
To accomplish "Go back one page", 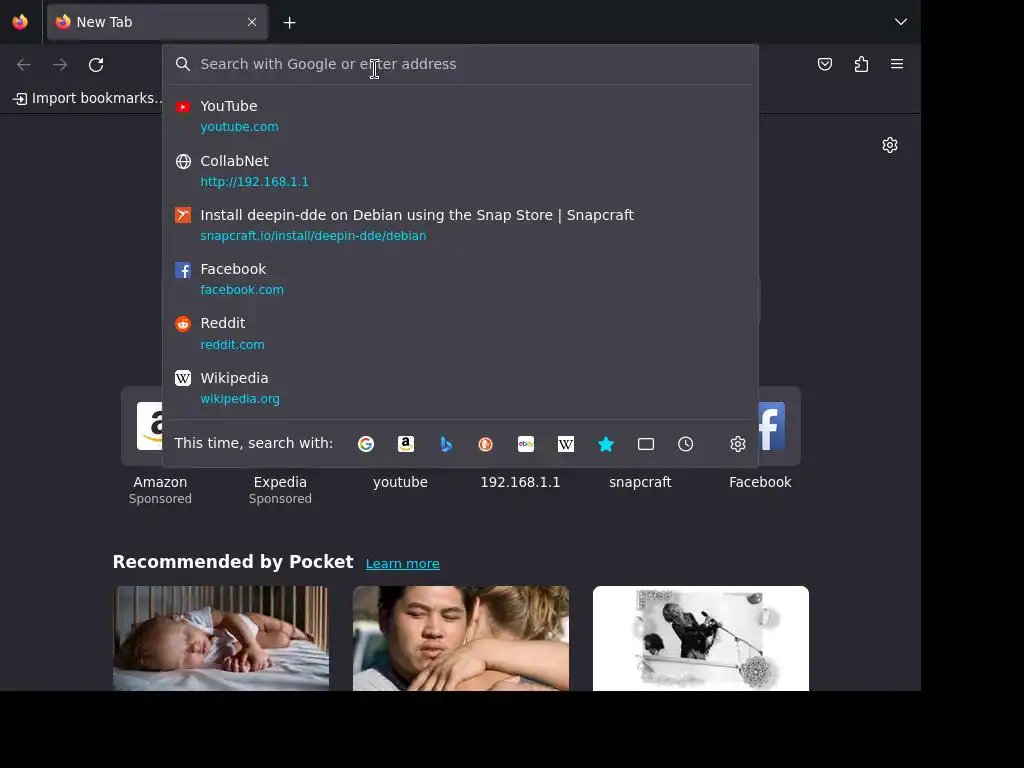I will [24, 65].
